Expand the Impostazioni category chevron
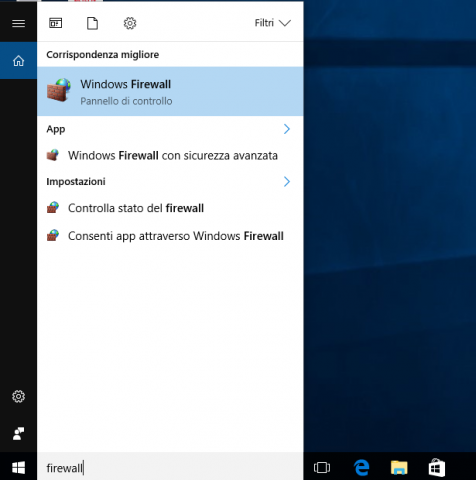 coord(287,182)
